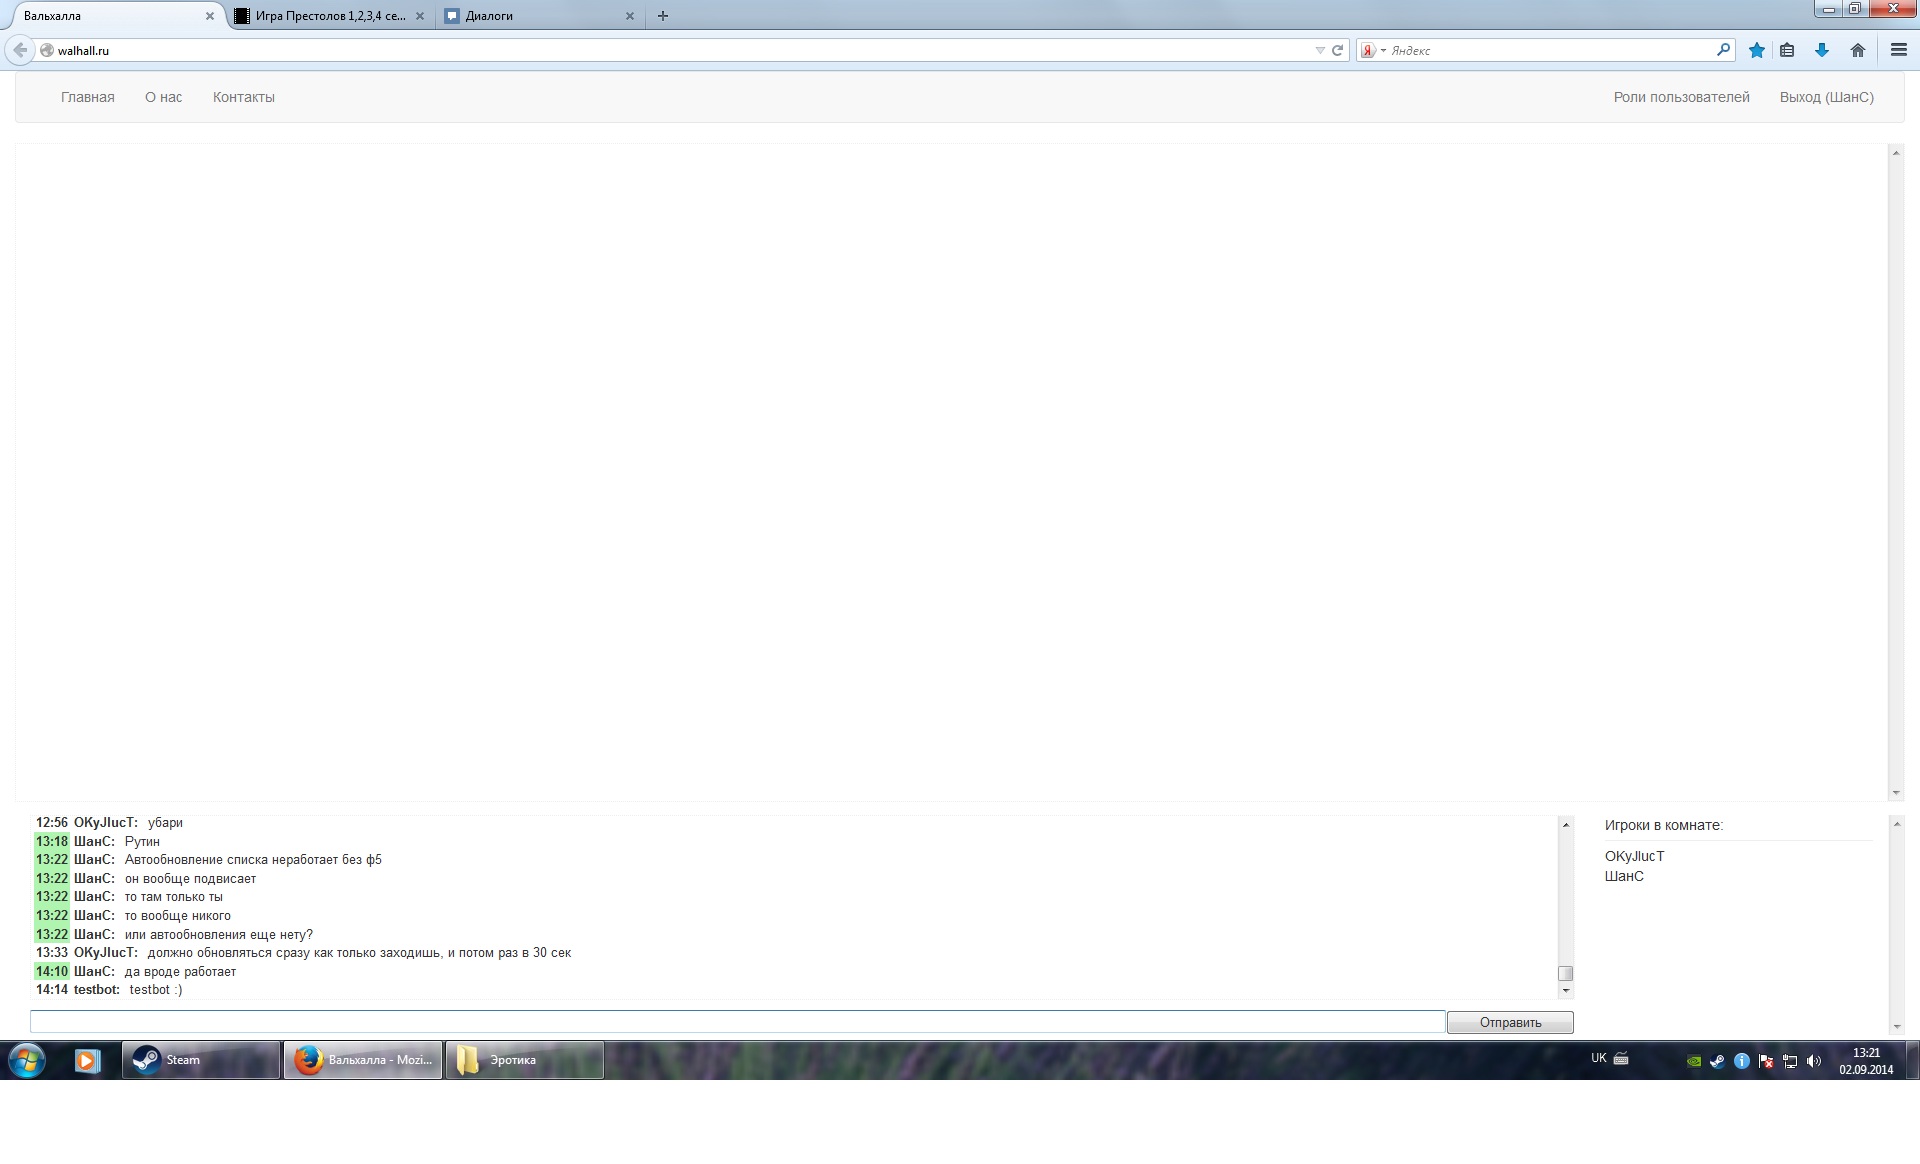Open the Firefox hamburger menu
This screenshot has width=1920, height=1164.
[1898, 50]
